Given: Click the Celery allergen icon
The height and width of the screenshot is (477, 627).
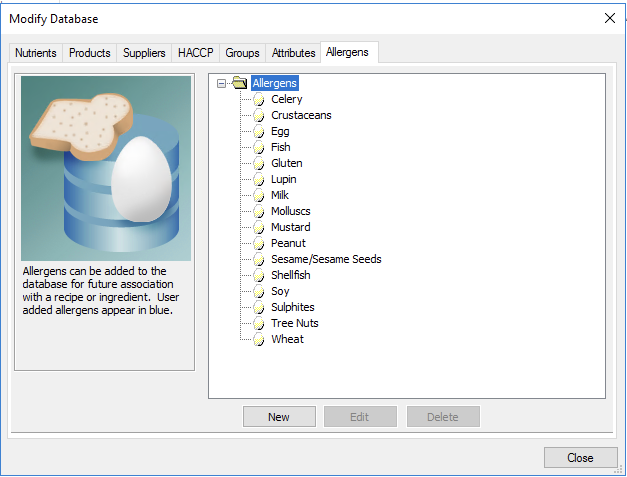Looking at the screenshot, I should pyautogui.click(x=259, y=99).
